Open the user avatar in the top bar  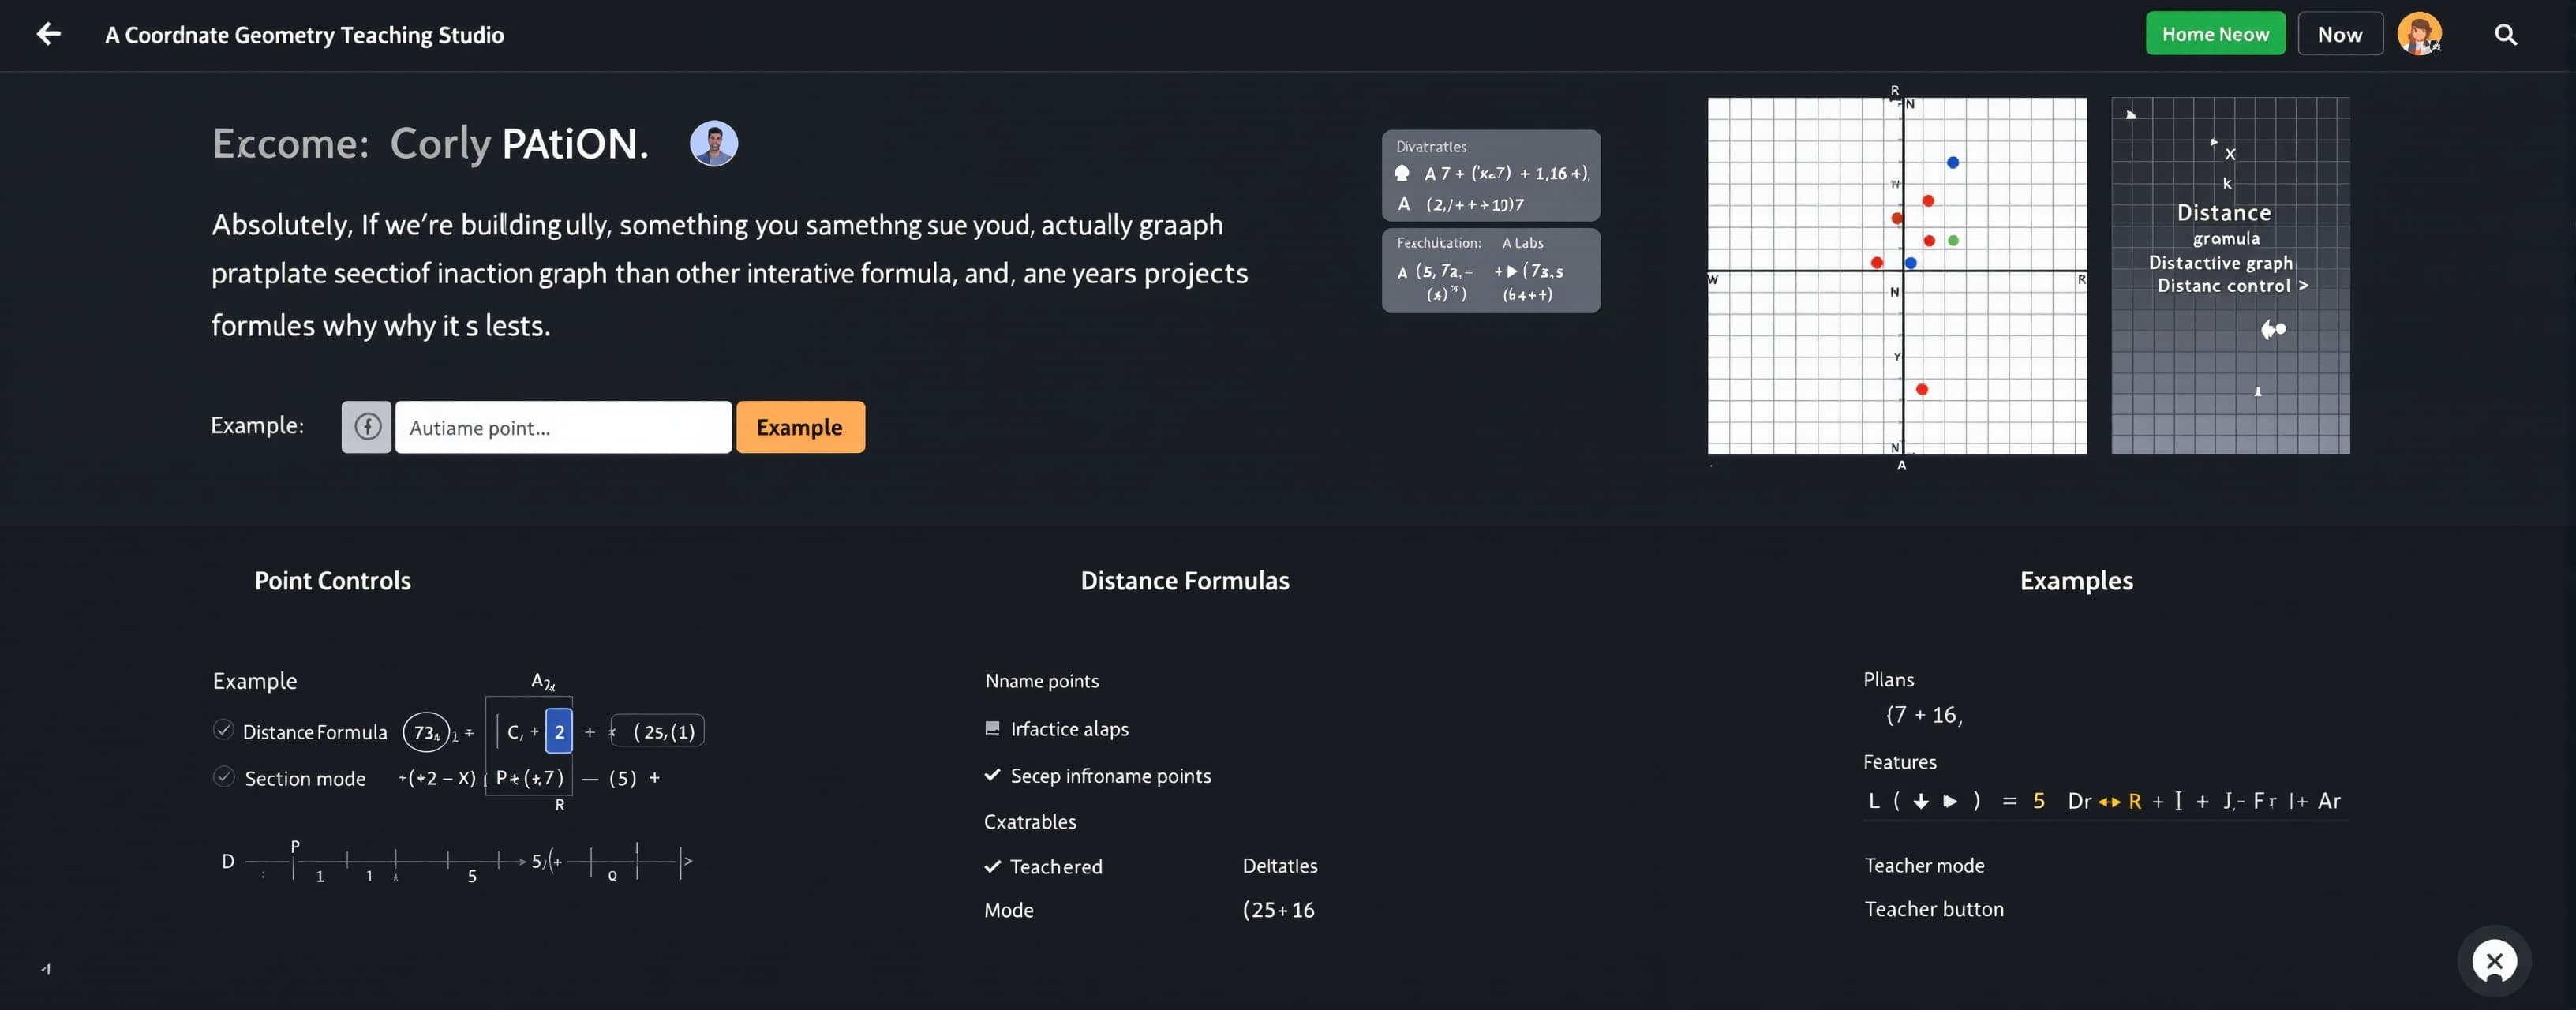(x=2419, y=34)
